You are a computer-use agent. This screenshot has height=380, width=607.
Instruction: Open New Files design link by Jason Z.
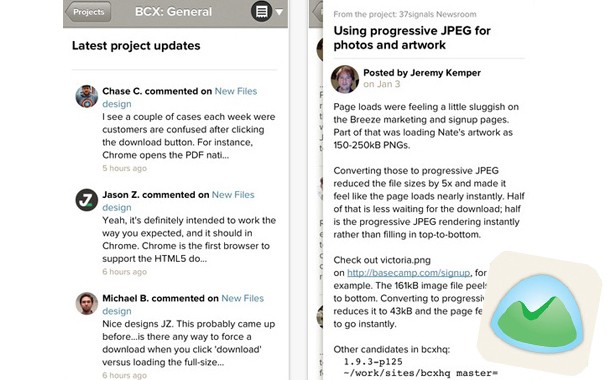(178, 201)
